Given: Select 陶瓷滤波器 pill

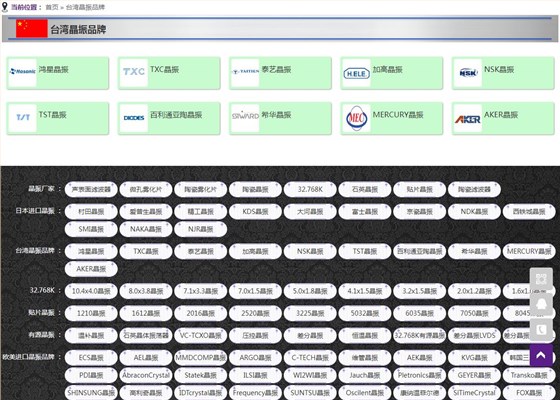Looking at the screenshot, I should pos(474,189).
